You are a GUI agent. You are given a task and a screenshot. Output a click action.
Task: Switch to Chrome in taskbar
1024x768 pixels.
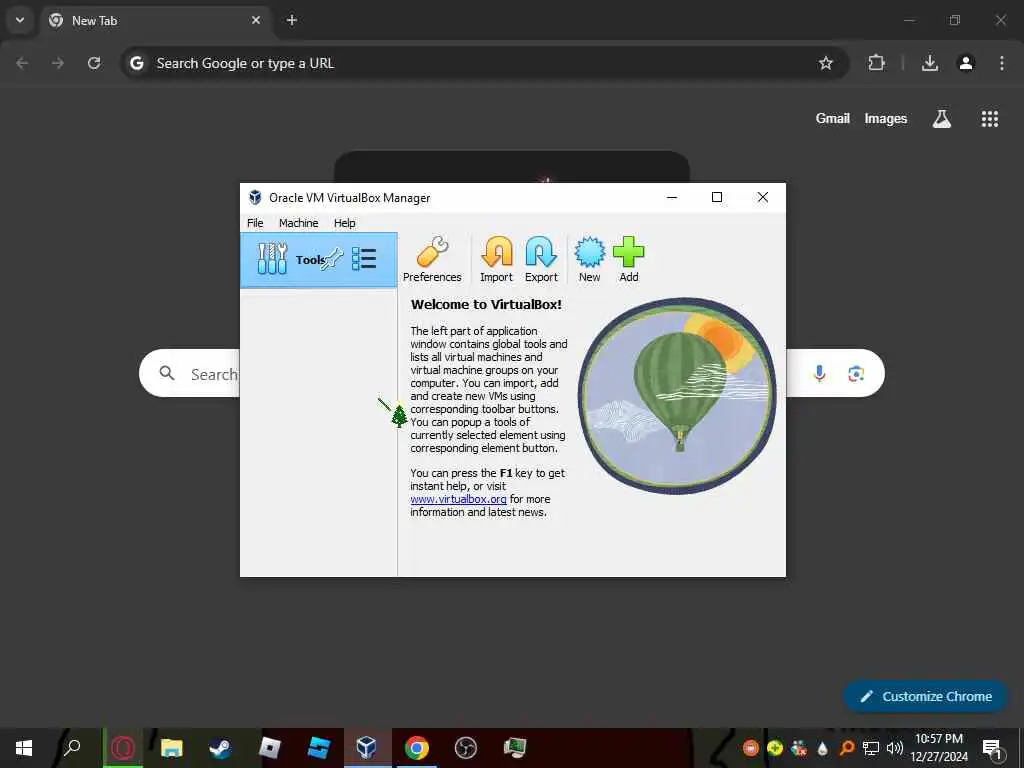click(x=417, y=748)
